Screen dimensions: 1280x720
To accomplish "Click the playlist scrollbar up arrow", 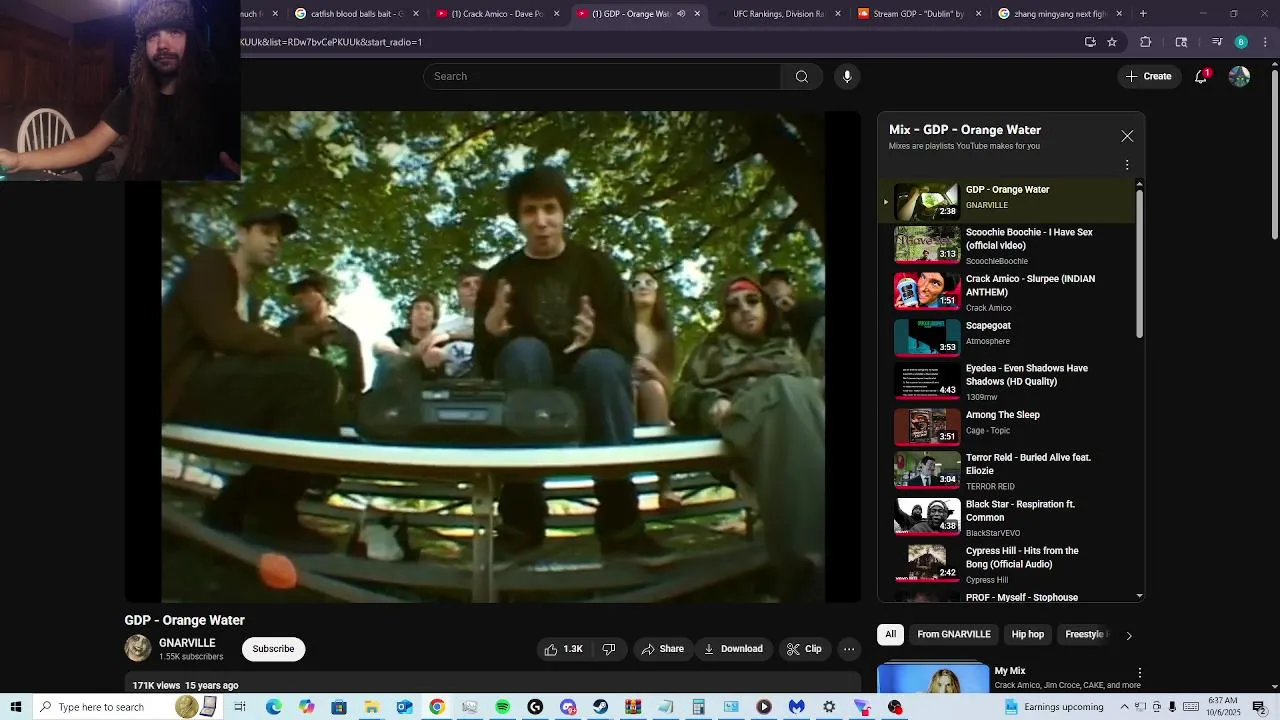I will [x=1139, y=184].
